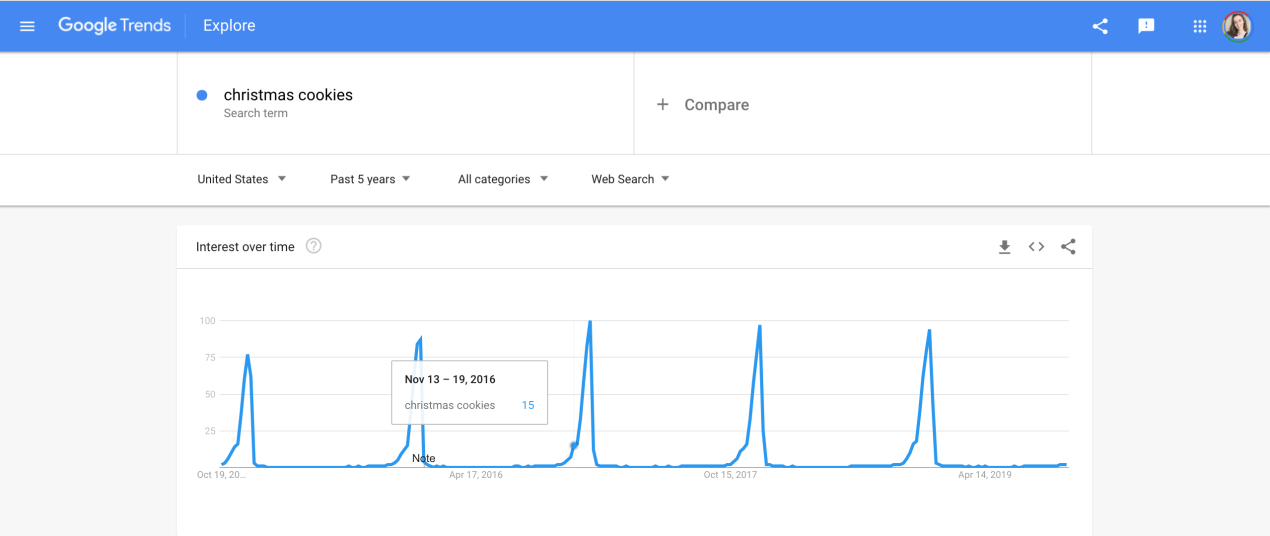Select the Explore header label

(229, 26)
